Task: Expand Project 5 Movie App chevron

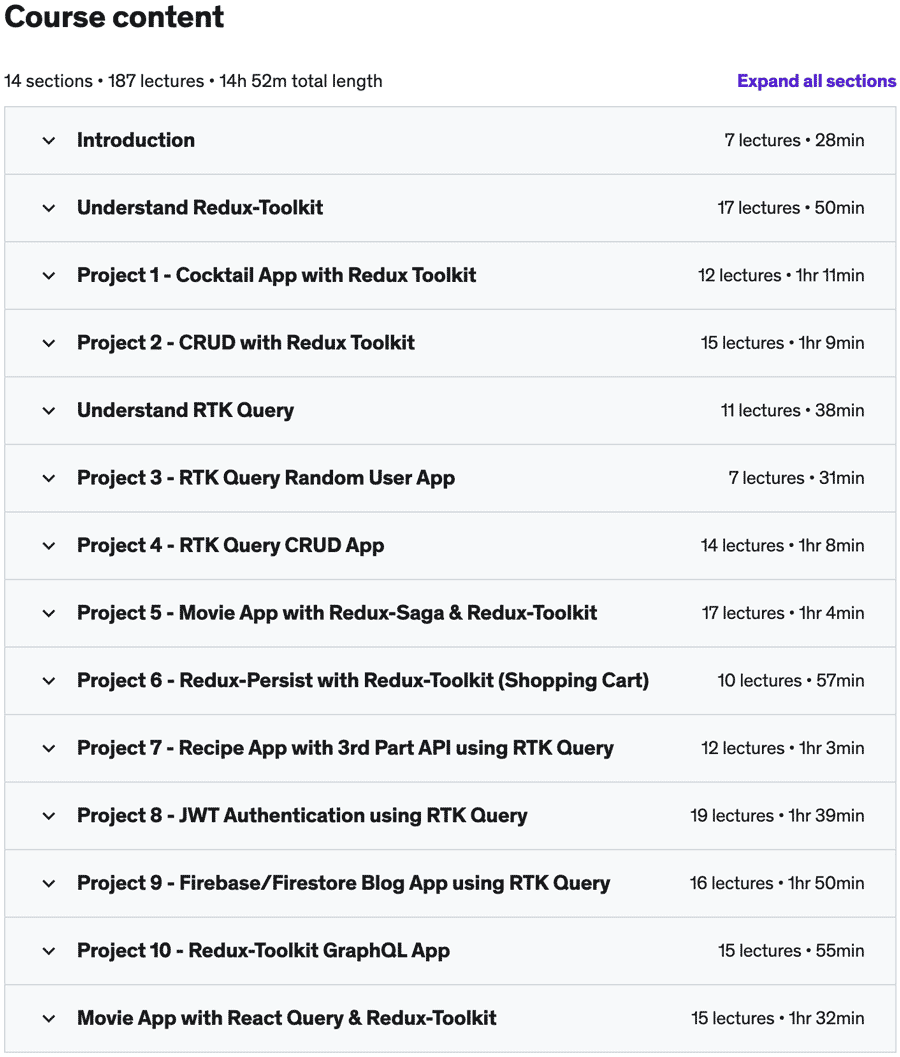Action: tap(49, 613)
